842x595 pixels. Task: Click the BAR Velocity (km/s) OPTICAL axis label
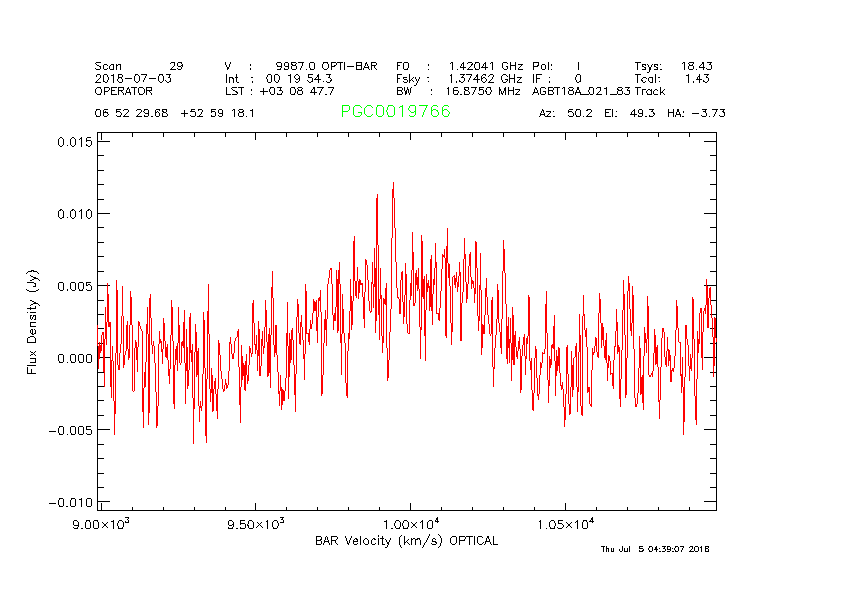tap(406, 541)
